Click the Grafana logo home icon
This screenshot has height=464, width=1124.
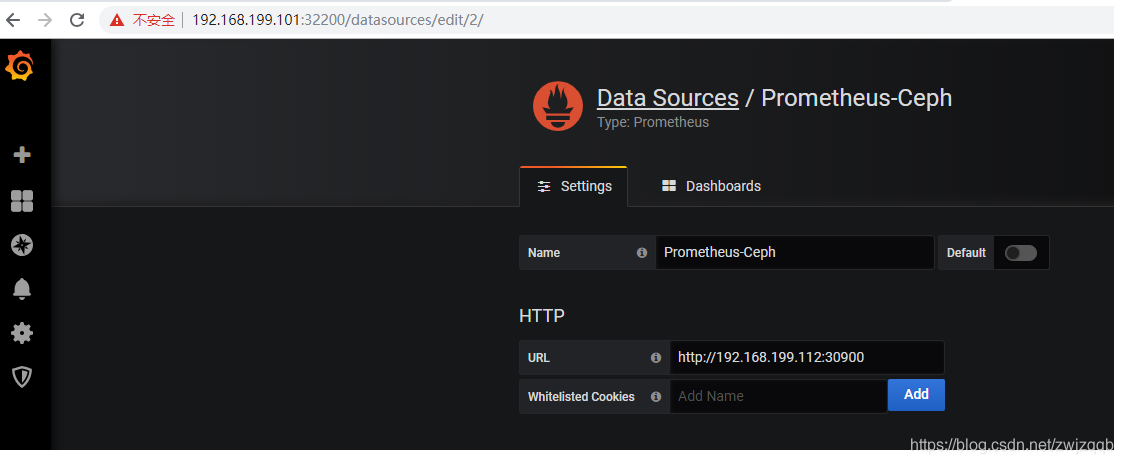20,68
